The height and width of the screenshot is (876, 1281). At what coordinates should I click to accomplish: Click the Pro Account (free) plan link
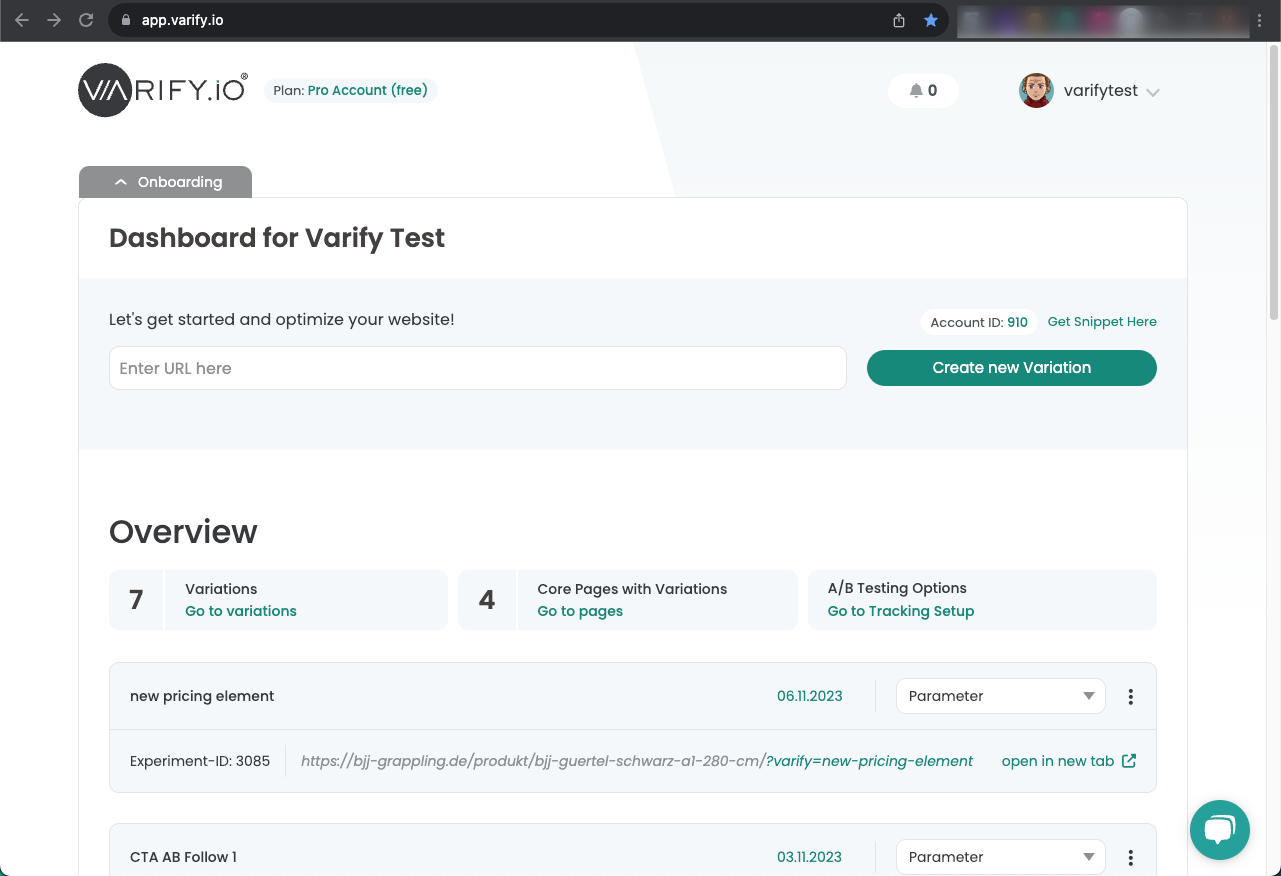pyautogui.click(x=367, y=90)
